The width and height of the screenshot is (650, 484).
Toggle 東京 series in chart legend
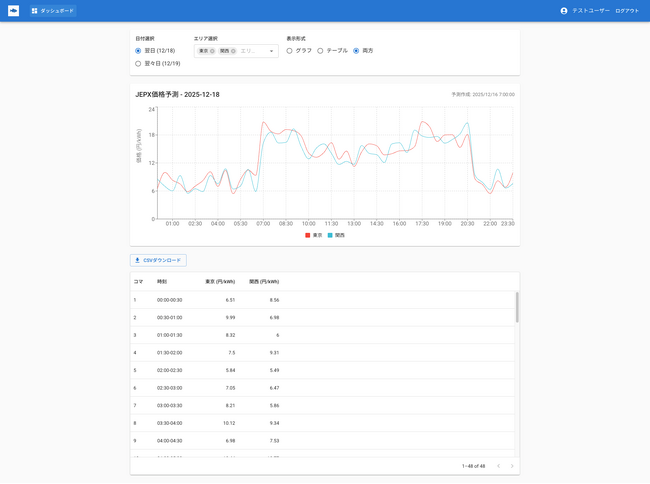pyautogui.click(x=313, y=235)
